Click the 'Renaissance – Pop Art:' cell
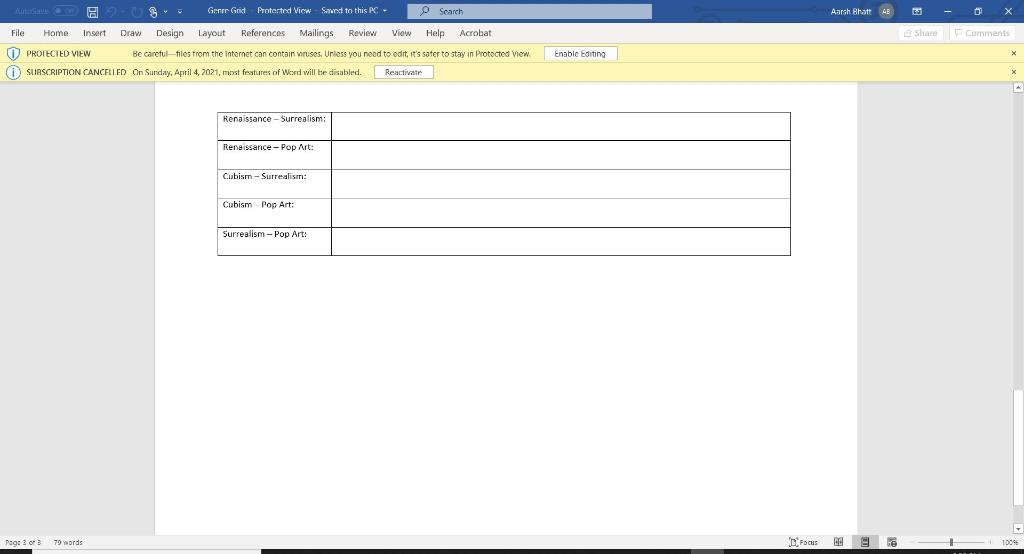 274,155
